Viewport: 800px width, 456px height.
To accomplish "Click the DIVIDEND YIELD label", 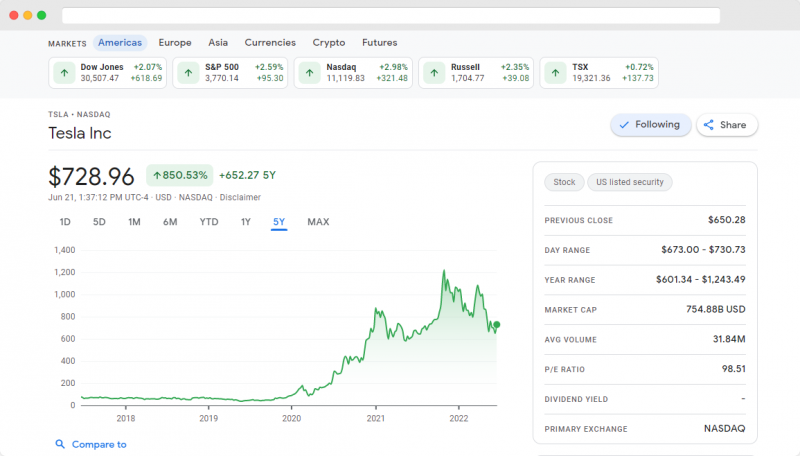I will pos(576,399).
